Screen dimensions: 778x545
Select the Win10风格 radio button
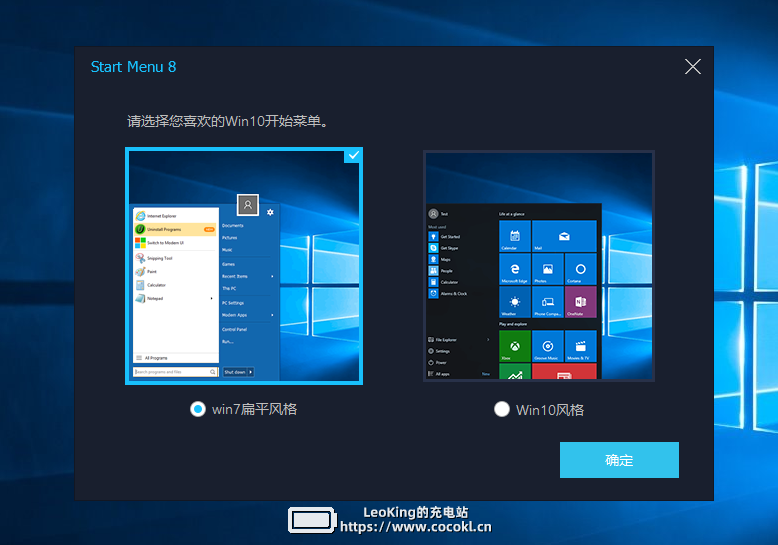coord(502,409)
